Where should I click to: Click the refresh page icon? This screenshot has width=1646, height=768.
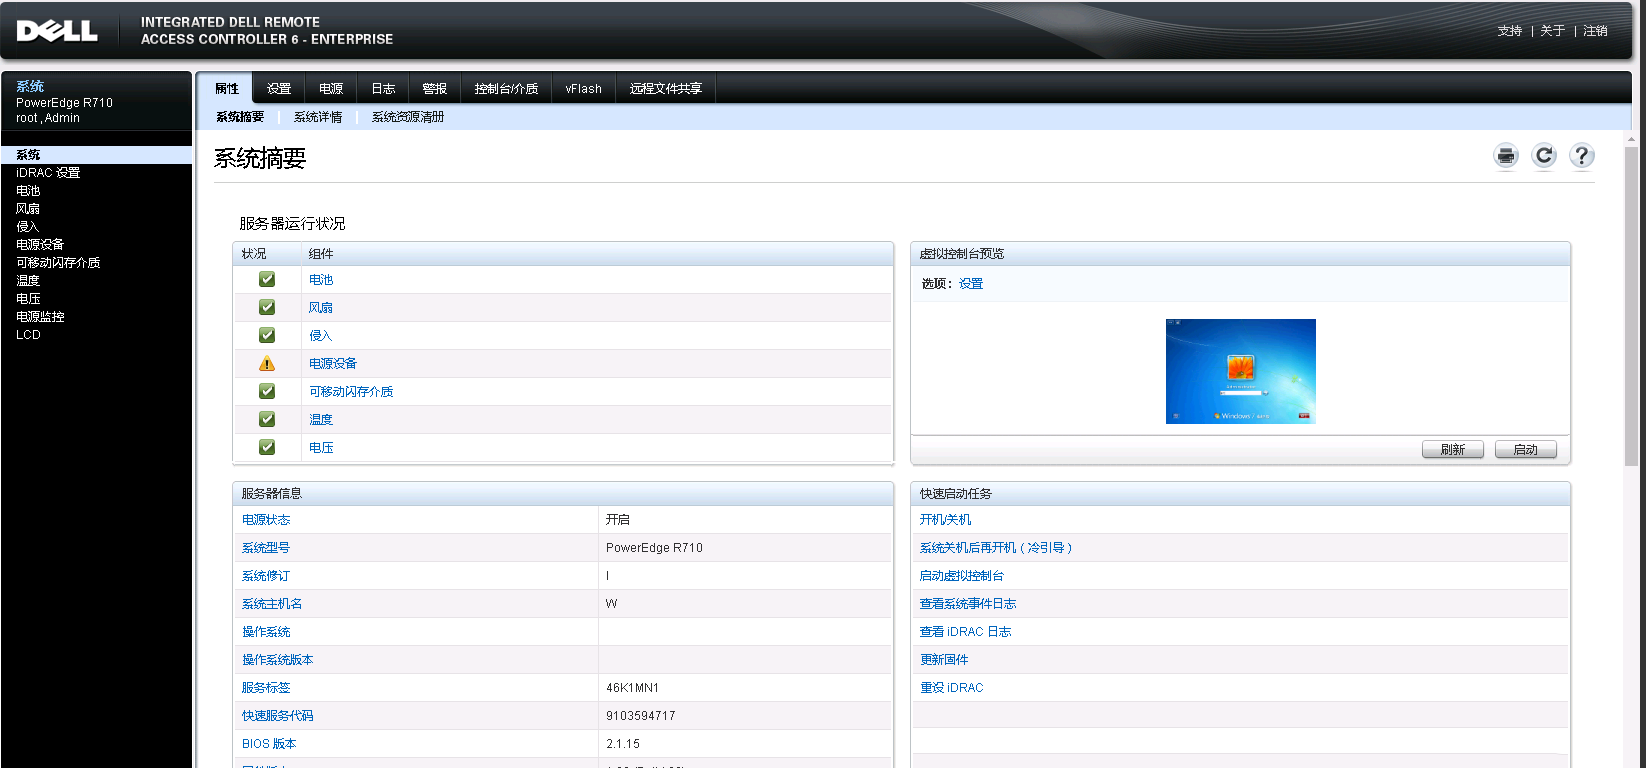pos(1544,156)
